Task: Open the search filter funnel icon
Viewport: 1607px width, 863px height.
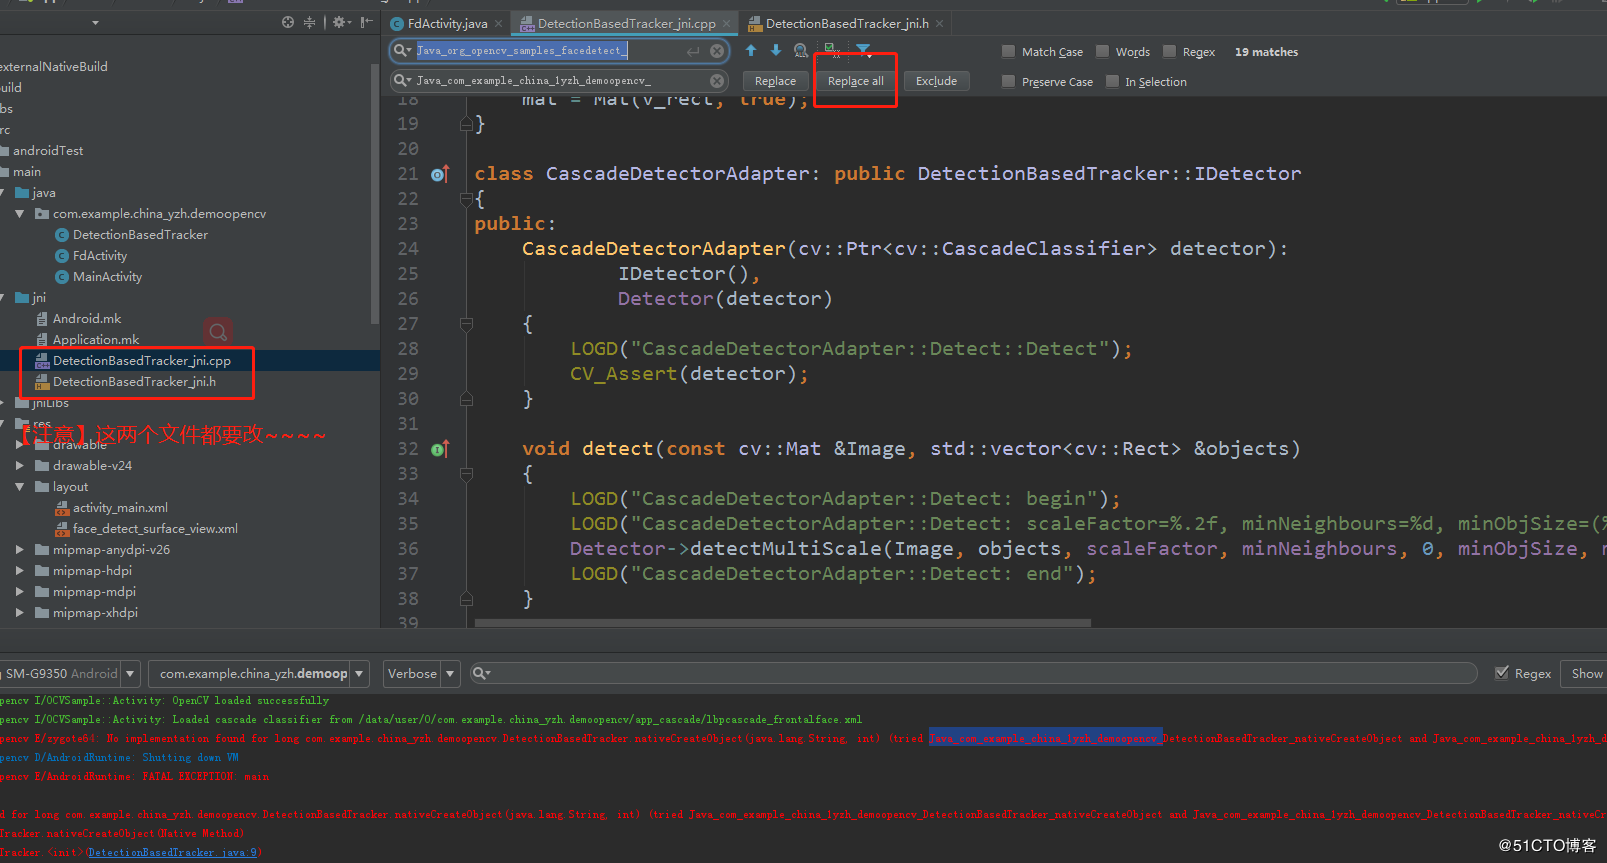Action: tap(863, 50)
